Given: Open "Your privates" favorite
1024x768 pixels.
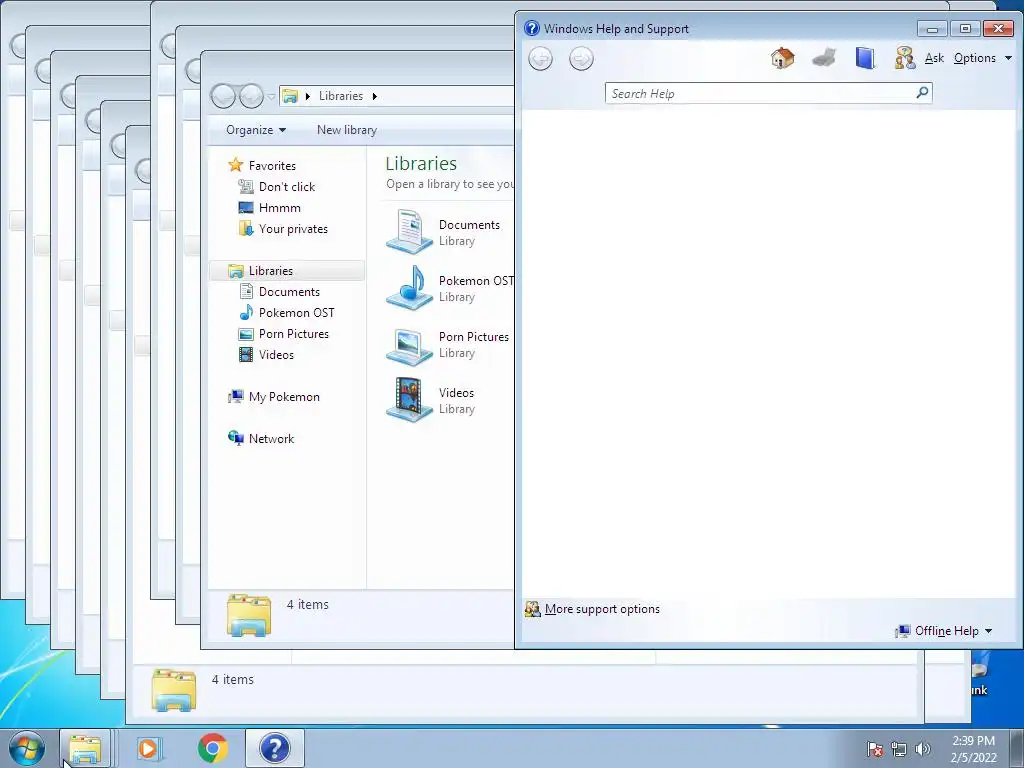Looking at the screenshot, I should coord(293,229).
